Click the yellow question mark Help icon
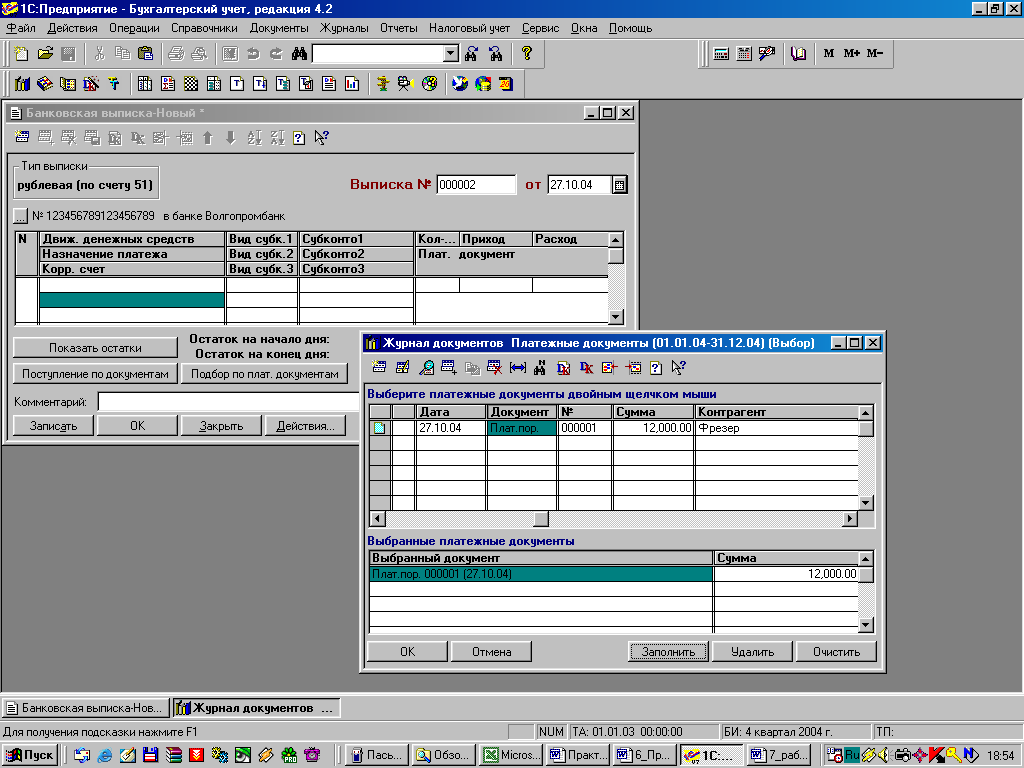 click(526, 54)
